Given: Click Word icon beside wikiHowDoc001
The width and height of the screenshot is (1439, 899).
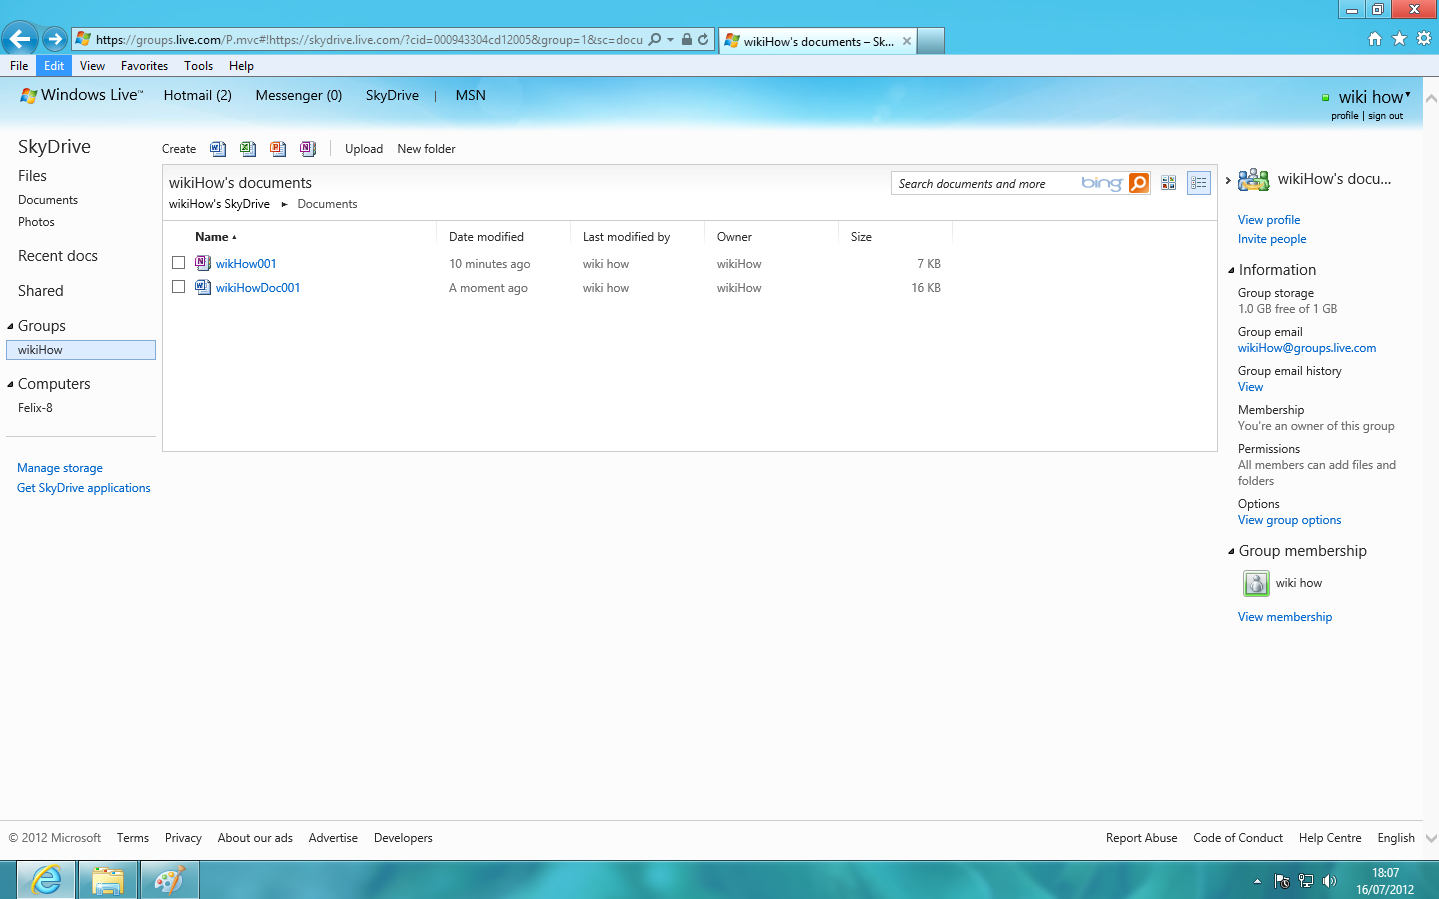Looking at the screenshot, I should click(x=203, y=287).
